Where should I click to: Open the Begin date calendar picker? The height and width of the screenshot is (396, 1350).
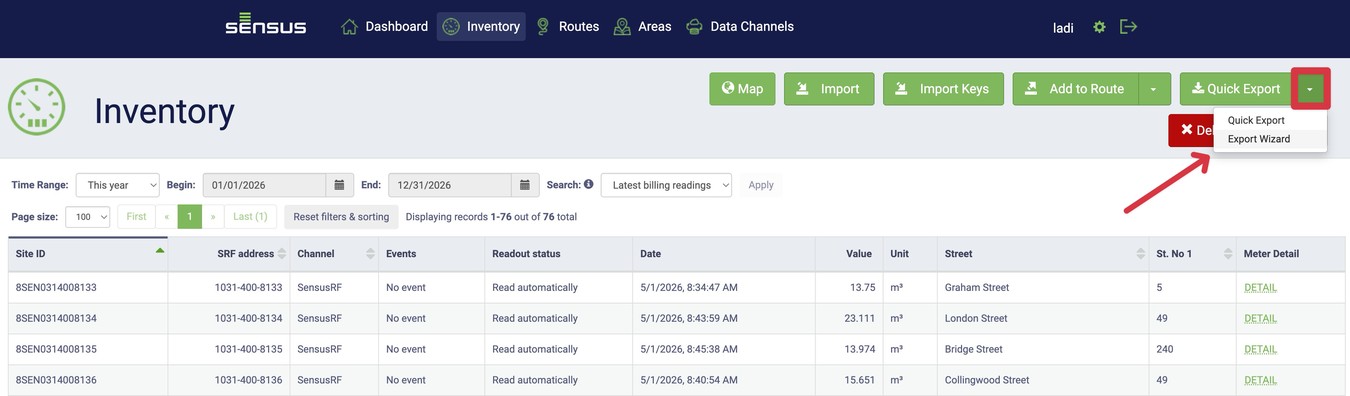tap(339, 185)
